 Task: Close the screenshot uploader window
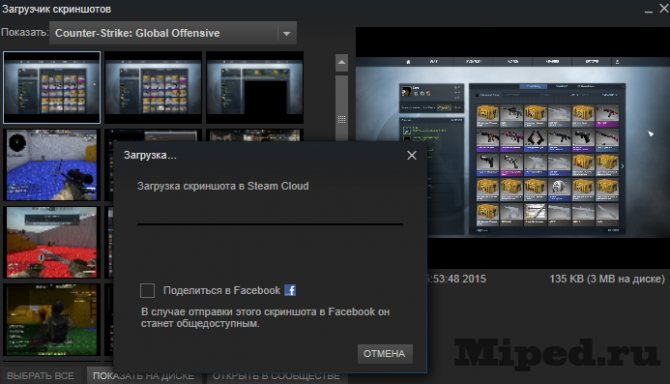[664, 9]
